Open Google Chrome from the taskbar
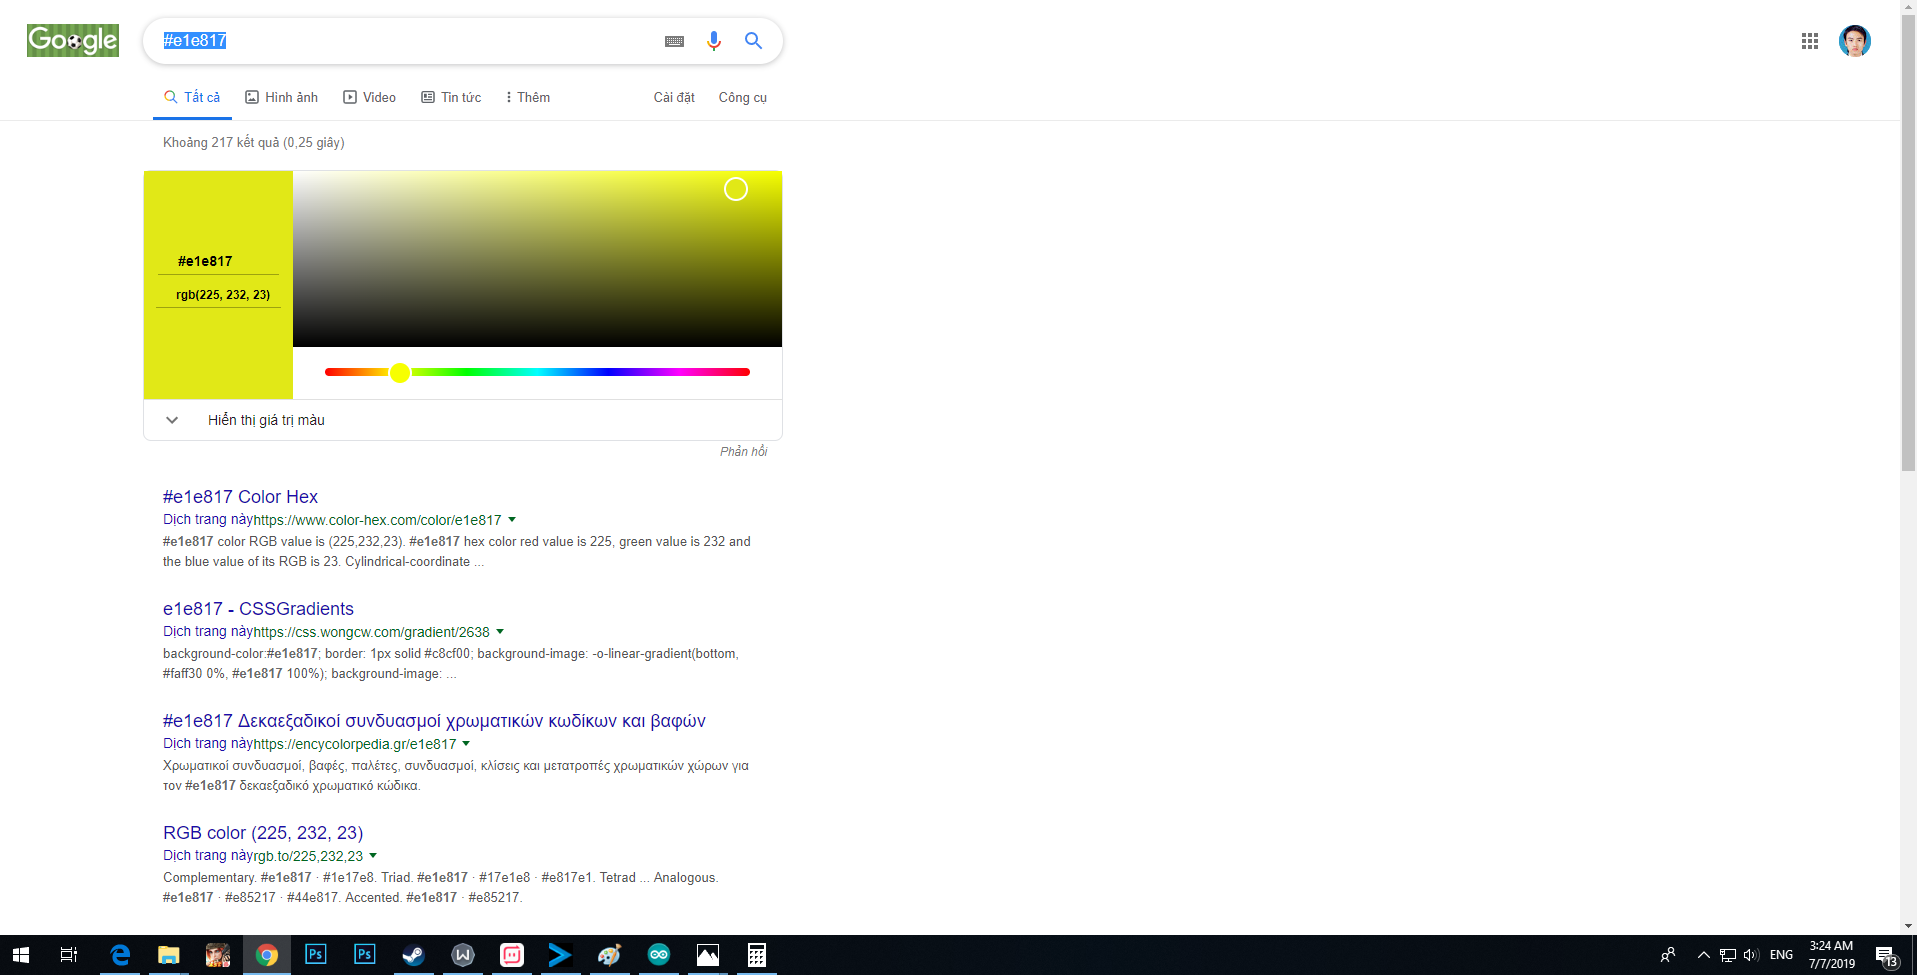Viewport: 1917px width, 975px height. (266, 955)
